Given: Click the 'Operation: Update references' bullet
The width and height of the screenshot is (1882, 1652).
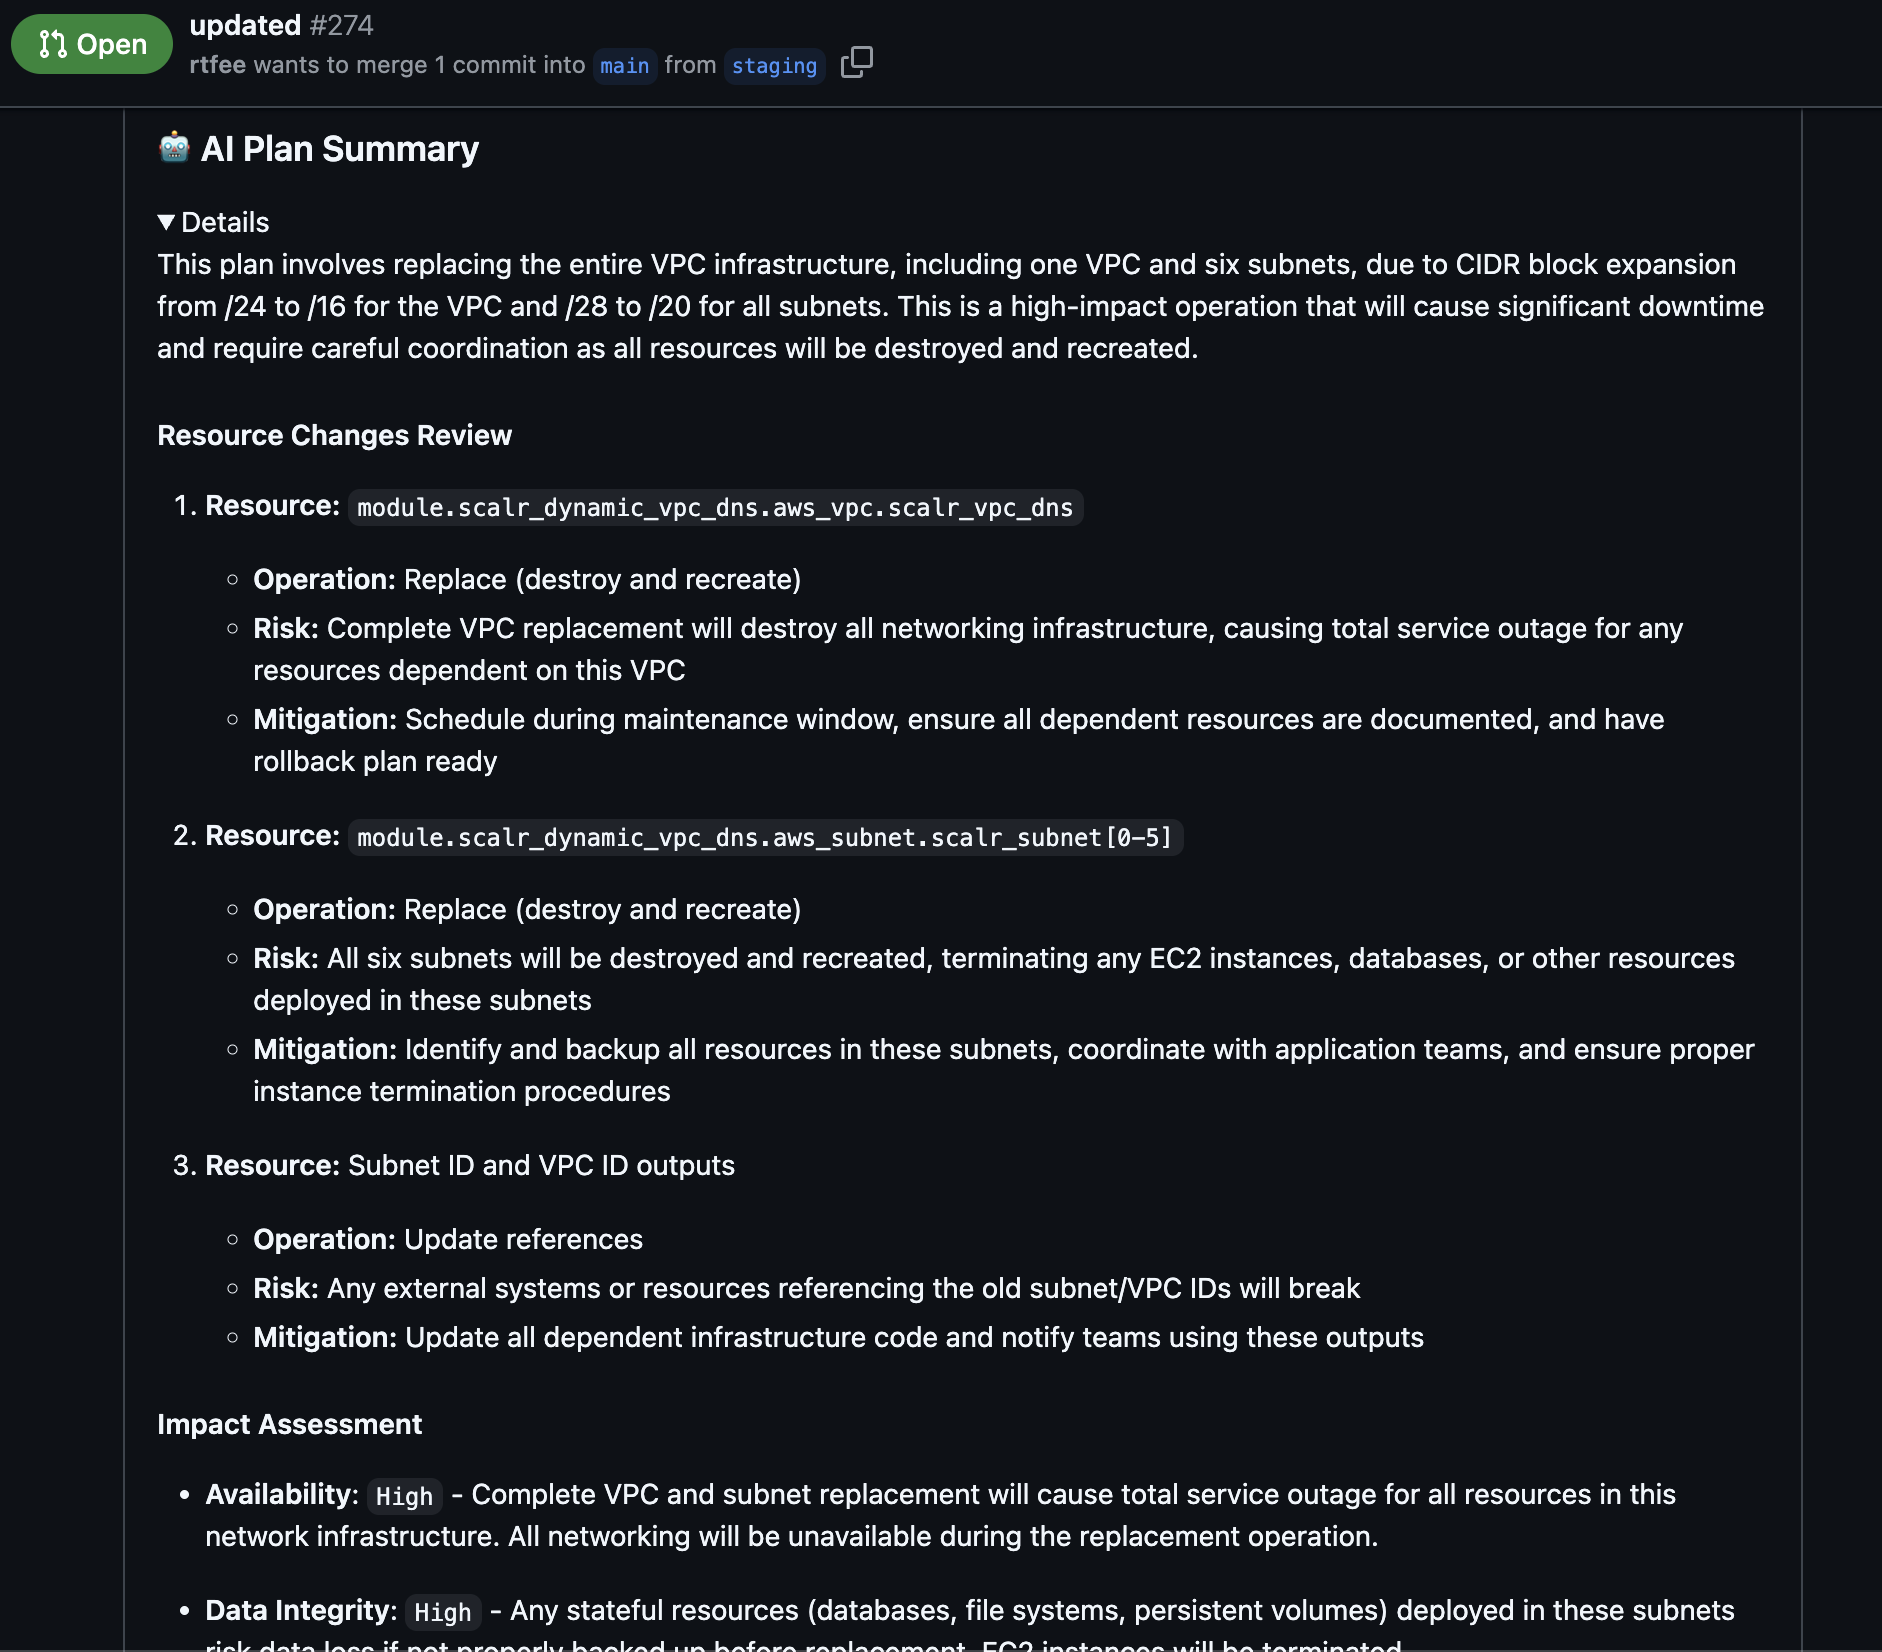Looking at the screenshot, I should tap(448, 1239).
